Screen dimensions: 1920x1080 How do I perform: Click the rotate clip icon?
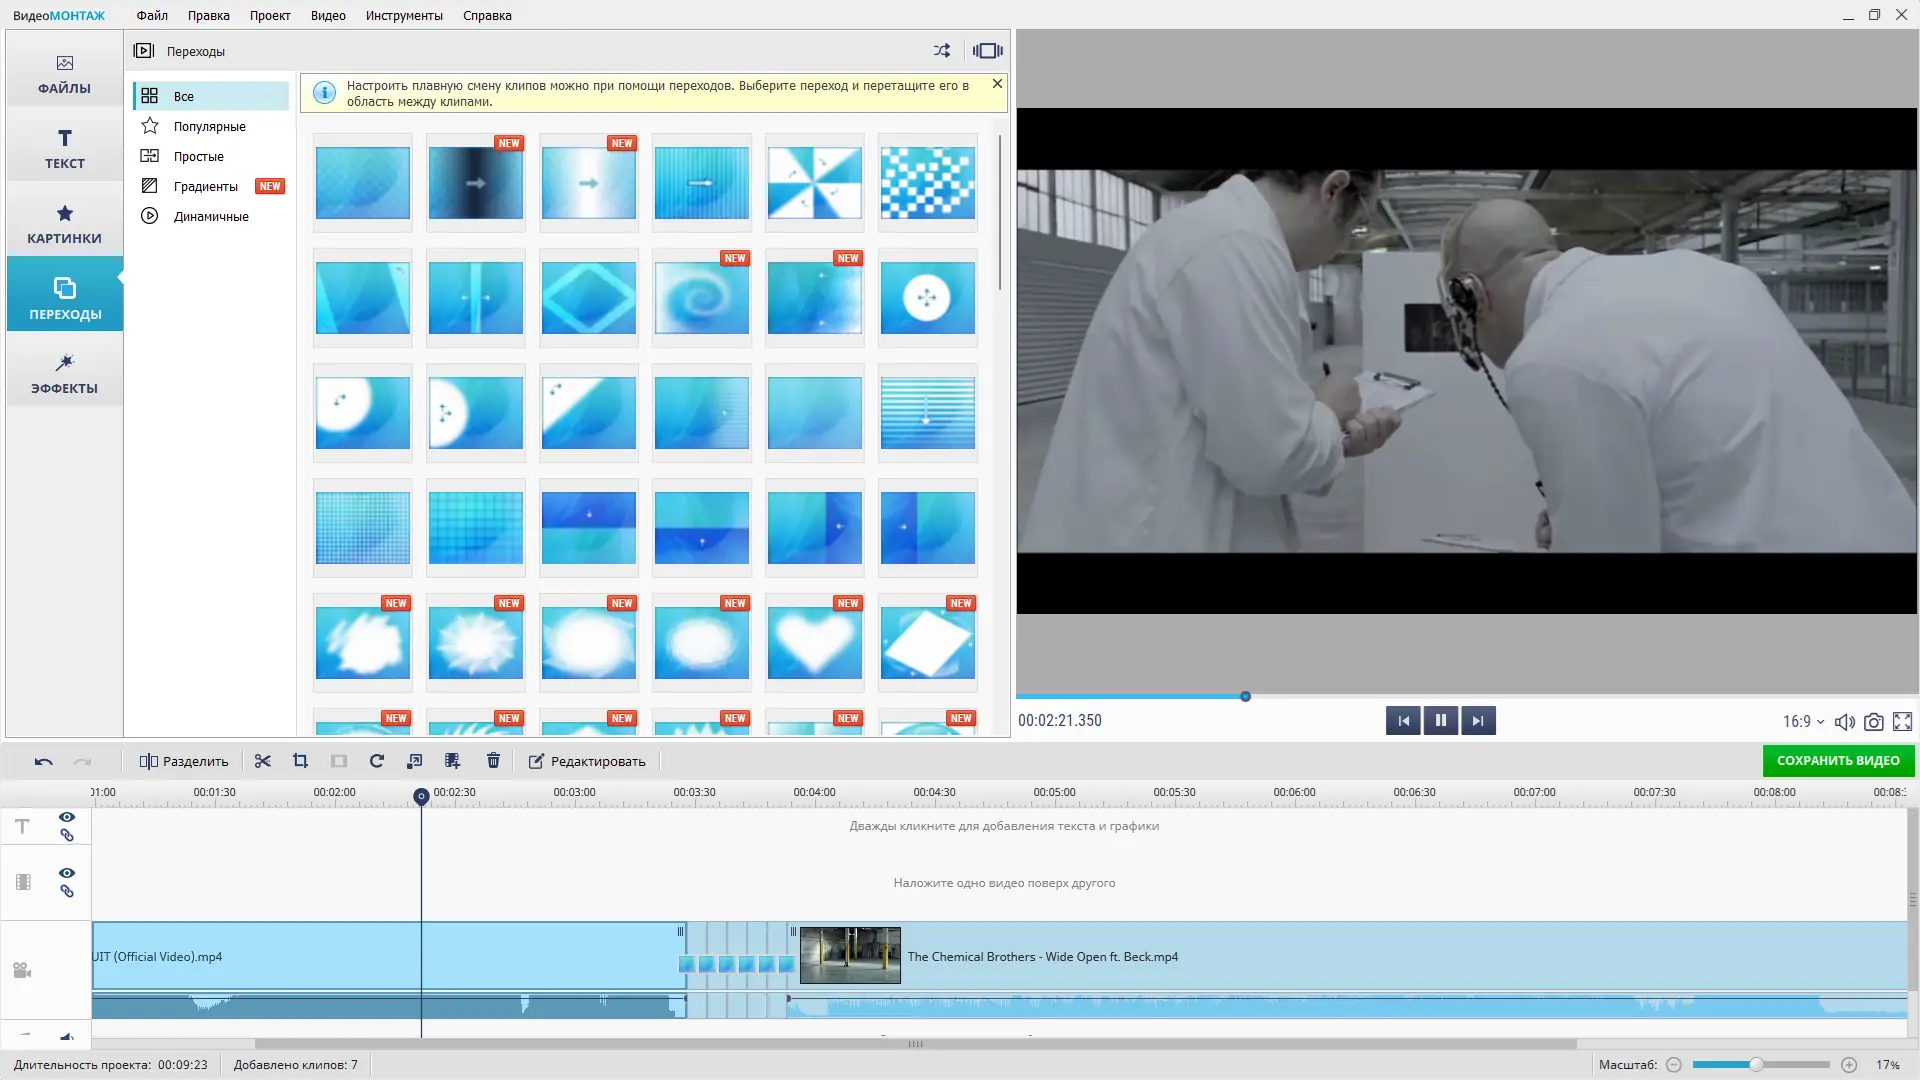pyautogui.click(x=377, y=761)
